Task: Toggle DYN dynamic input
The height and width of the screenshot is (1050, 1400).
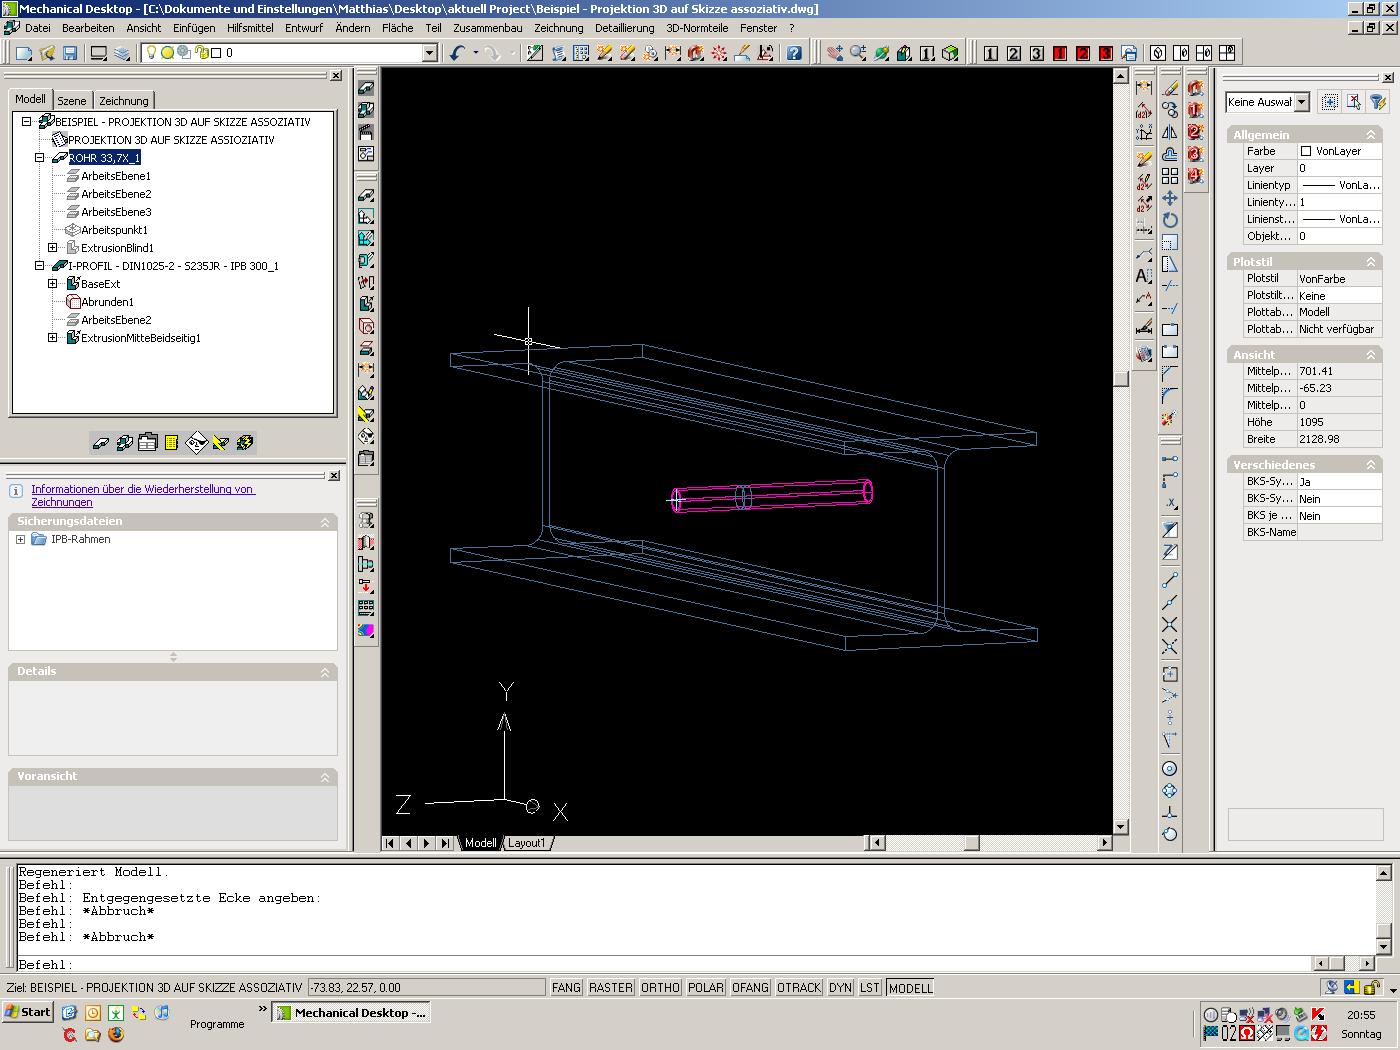Action: pos(841,987)
